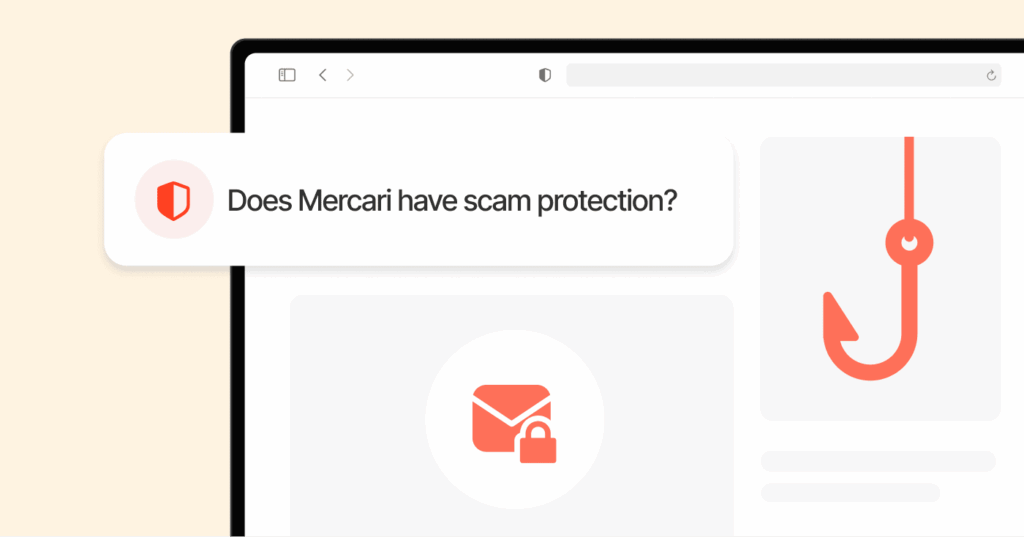Open the privacy shield in toolbar
The width and height of the screenshot is (1024, 537).
pyautogui.click(x=545, y=75)
